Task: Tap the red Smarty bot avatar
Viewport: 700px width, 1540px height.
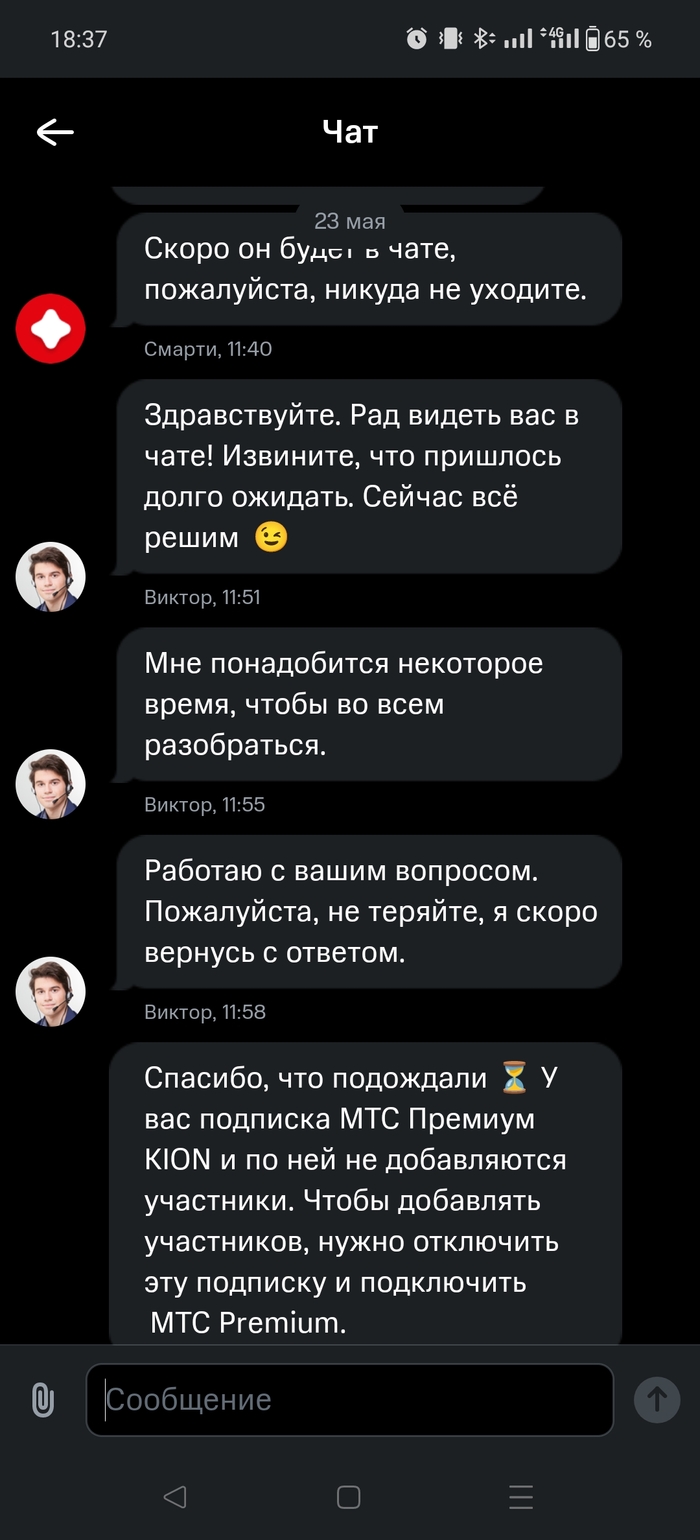Action: tap(50, 328)
